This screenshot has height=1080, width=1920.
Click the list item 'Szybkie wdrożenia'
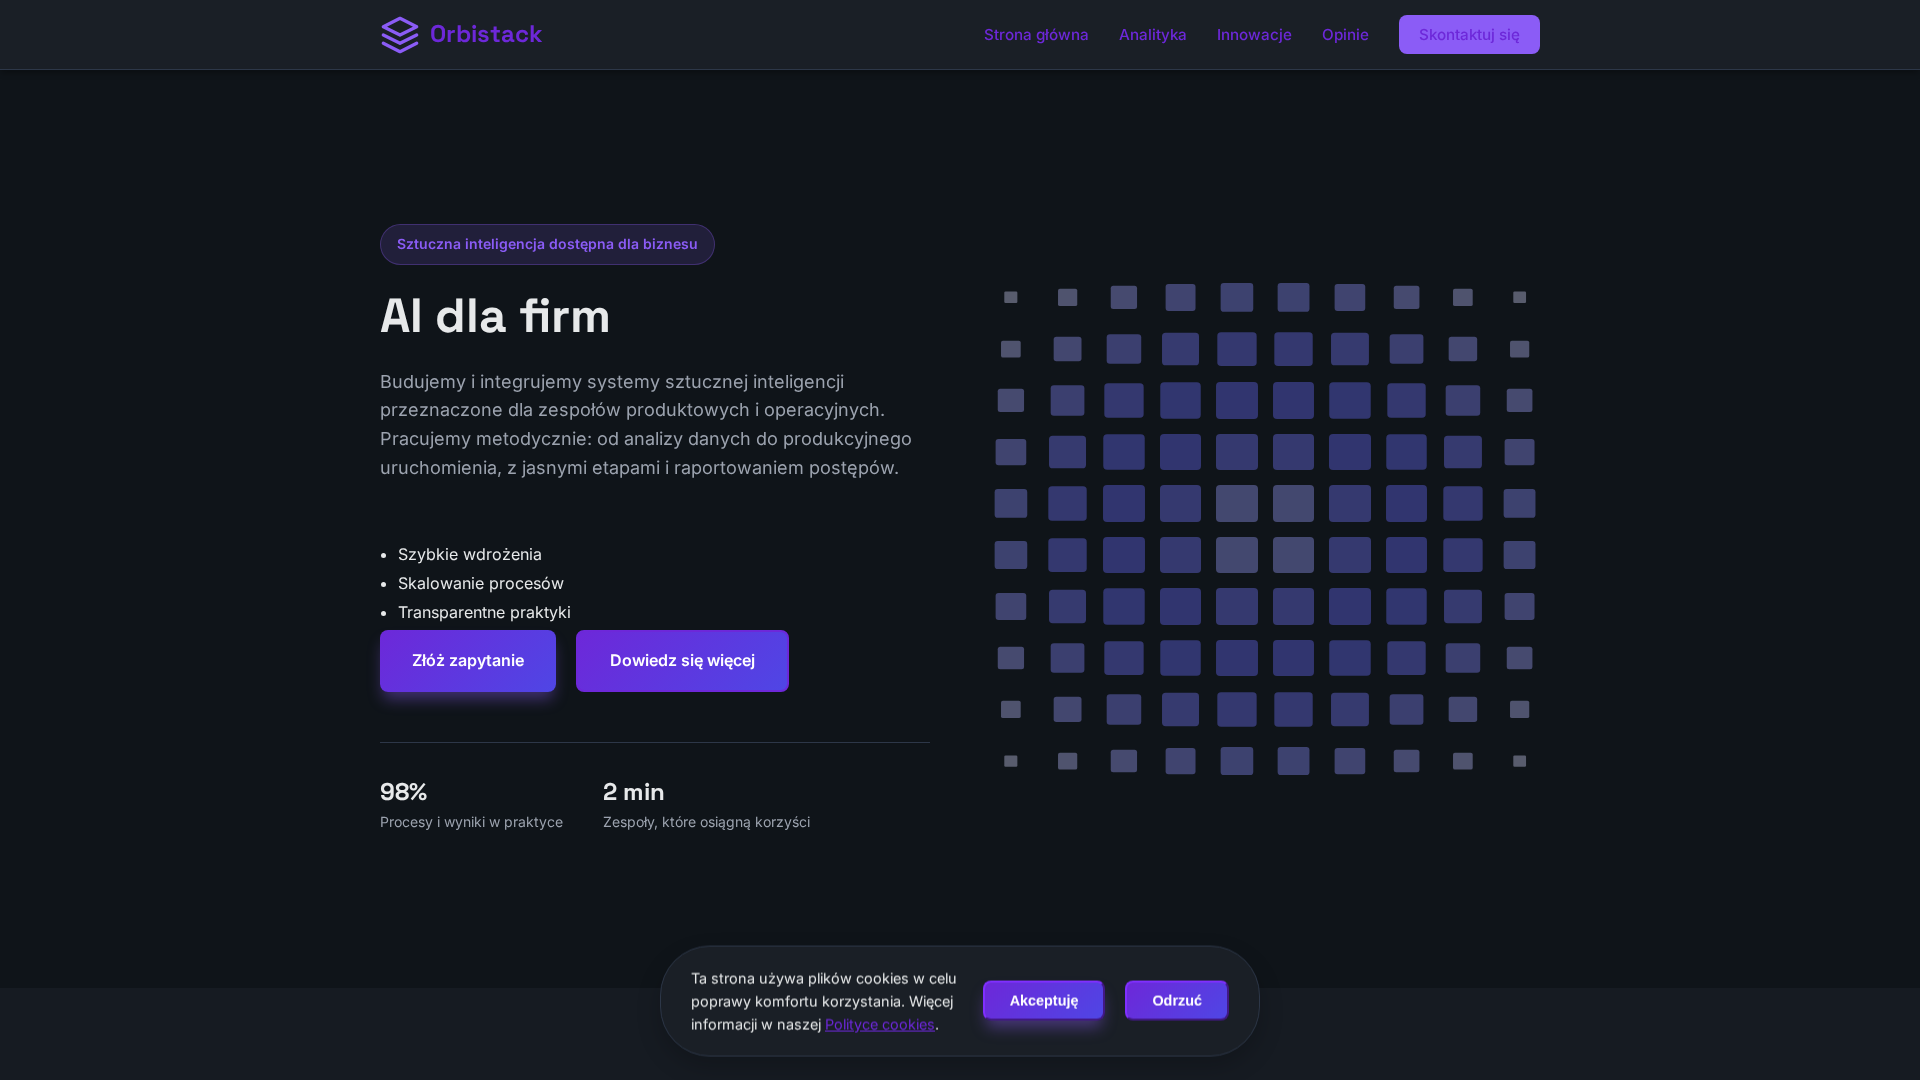point(470,554)
